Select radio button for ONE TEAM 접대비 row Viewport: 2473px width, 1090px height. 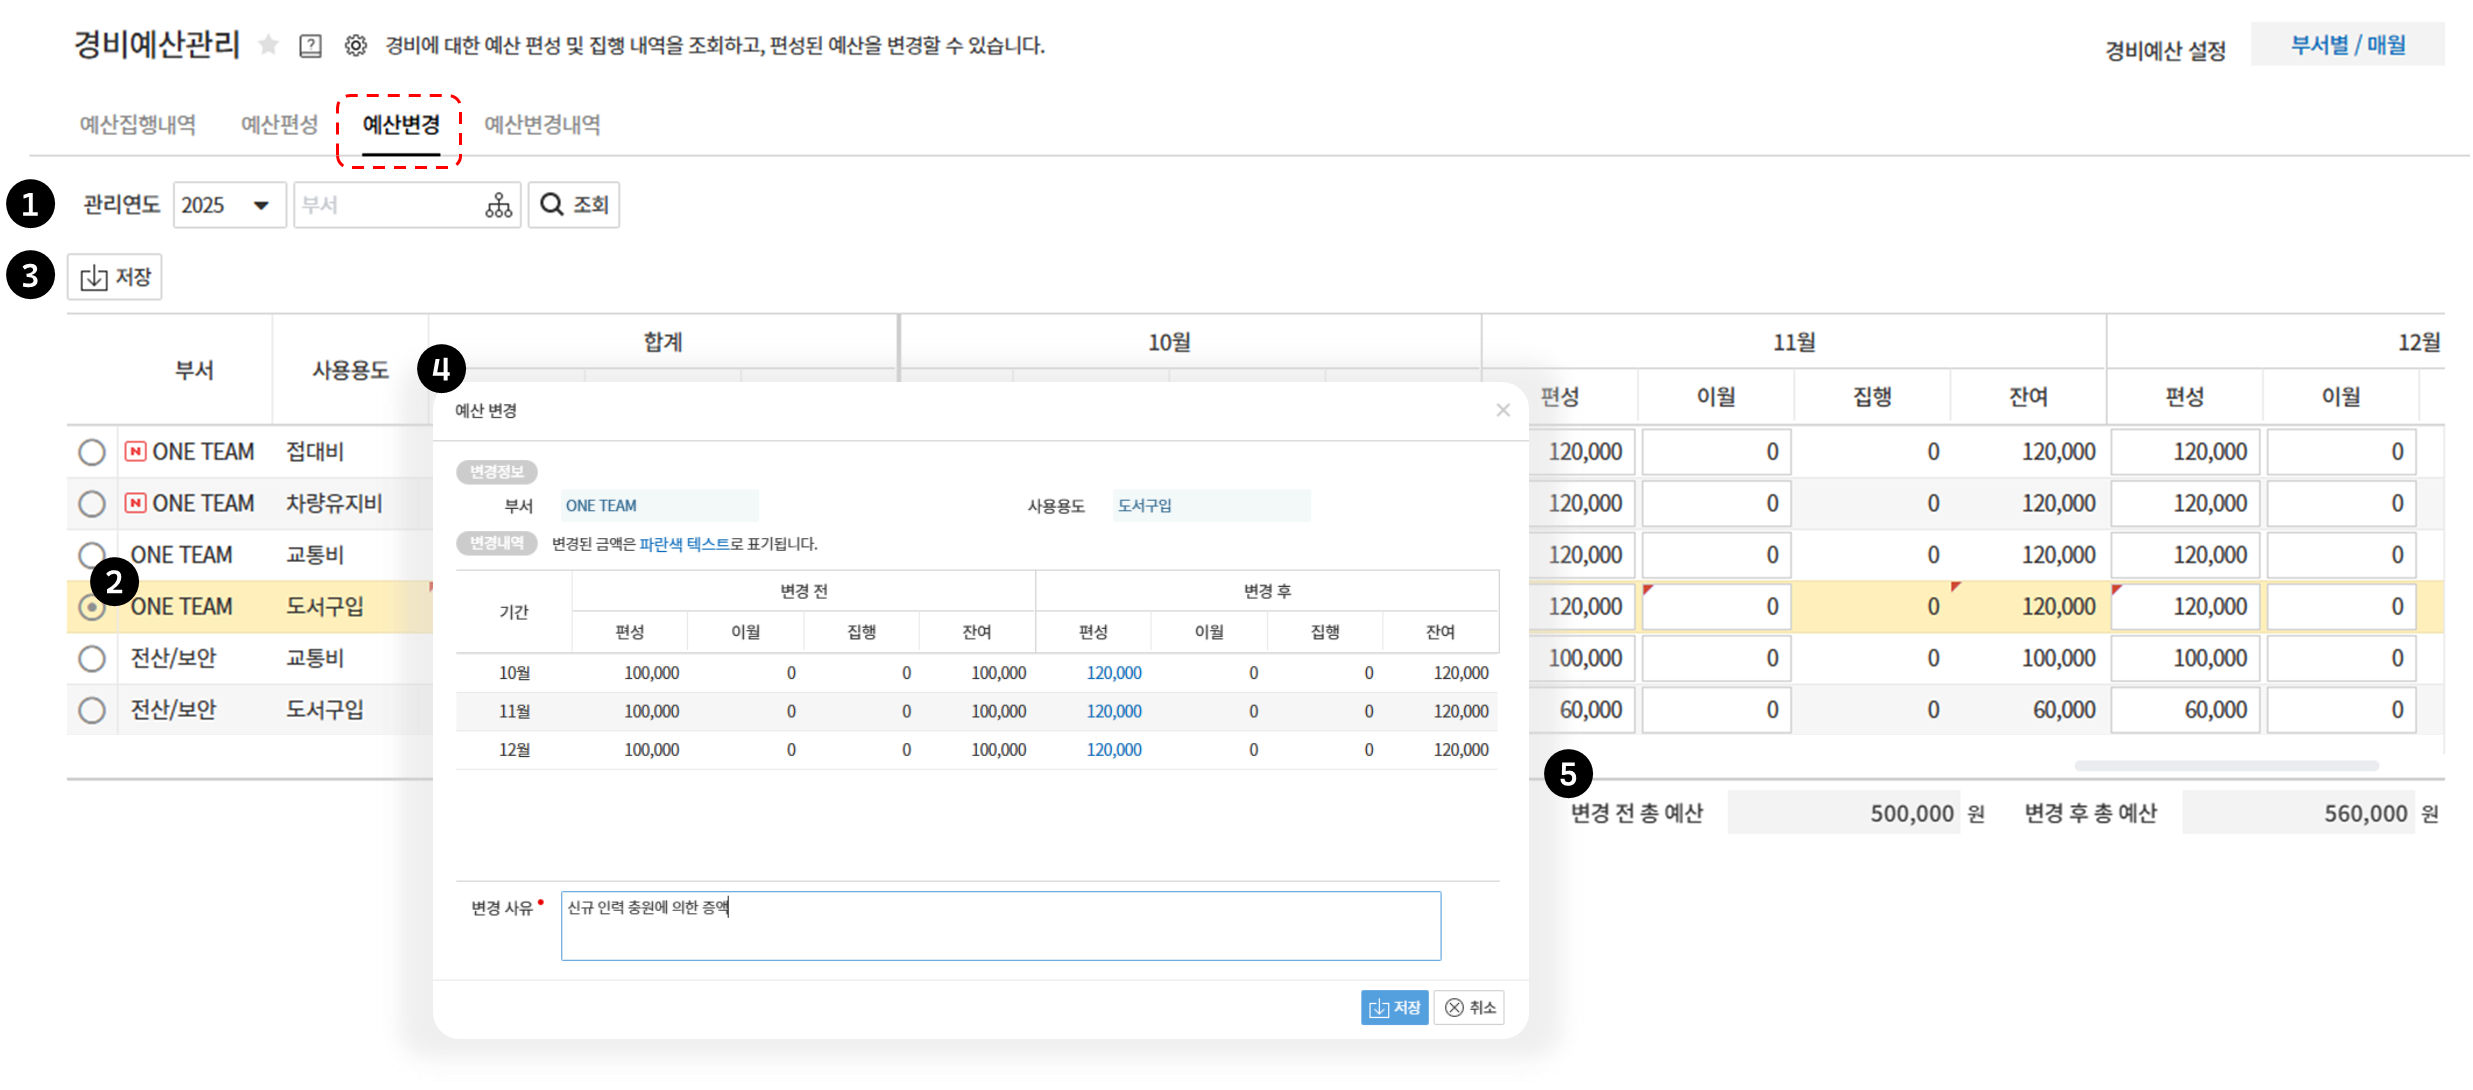tap(92, 452)
